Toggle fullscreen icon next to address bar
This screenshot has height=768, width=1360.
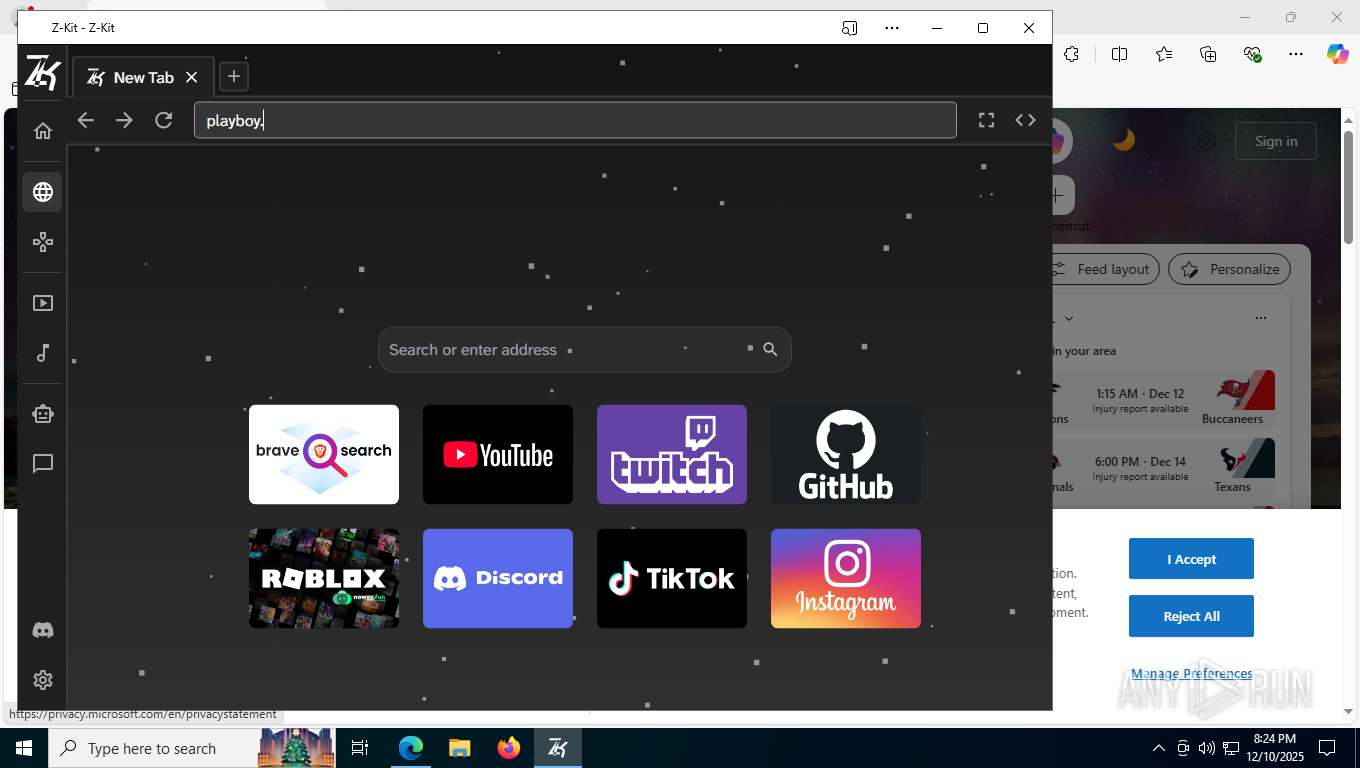point(986,120)
